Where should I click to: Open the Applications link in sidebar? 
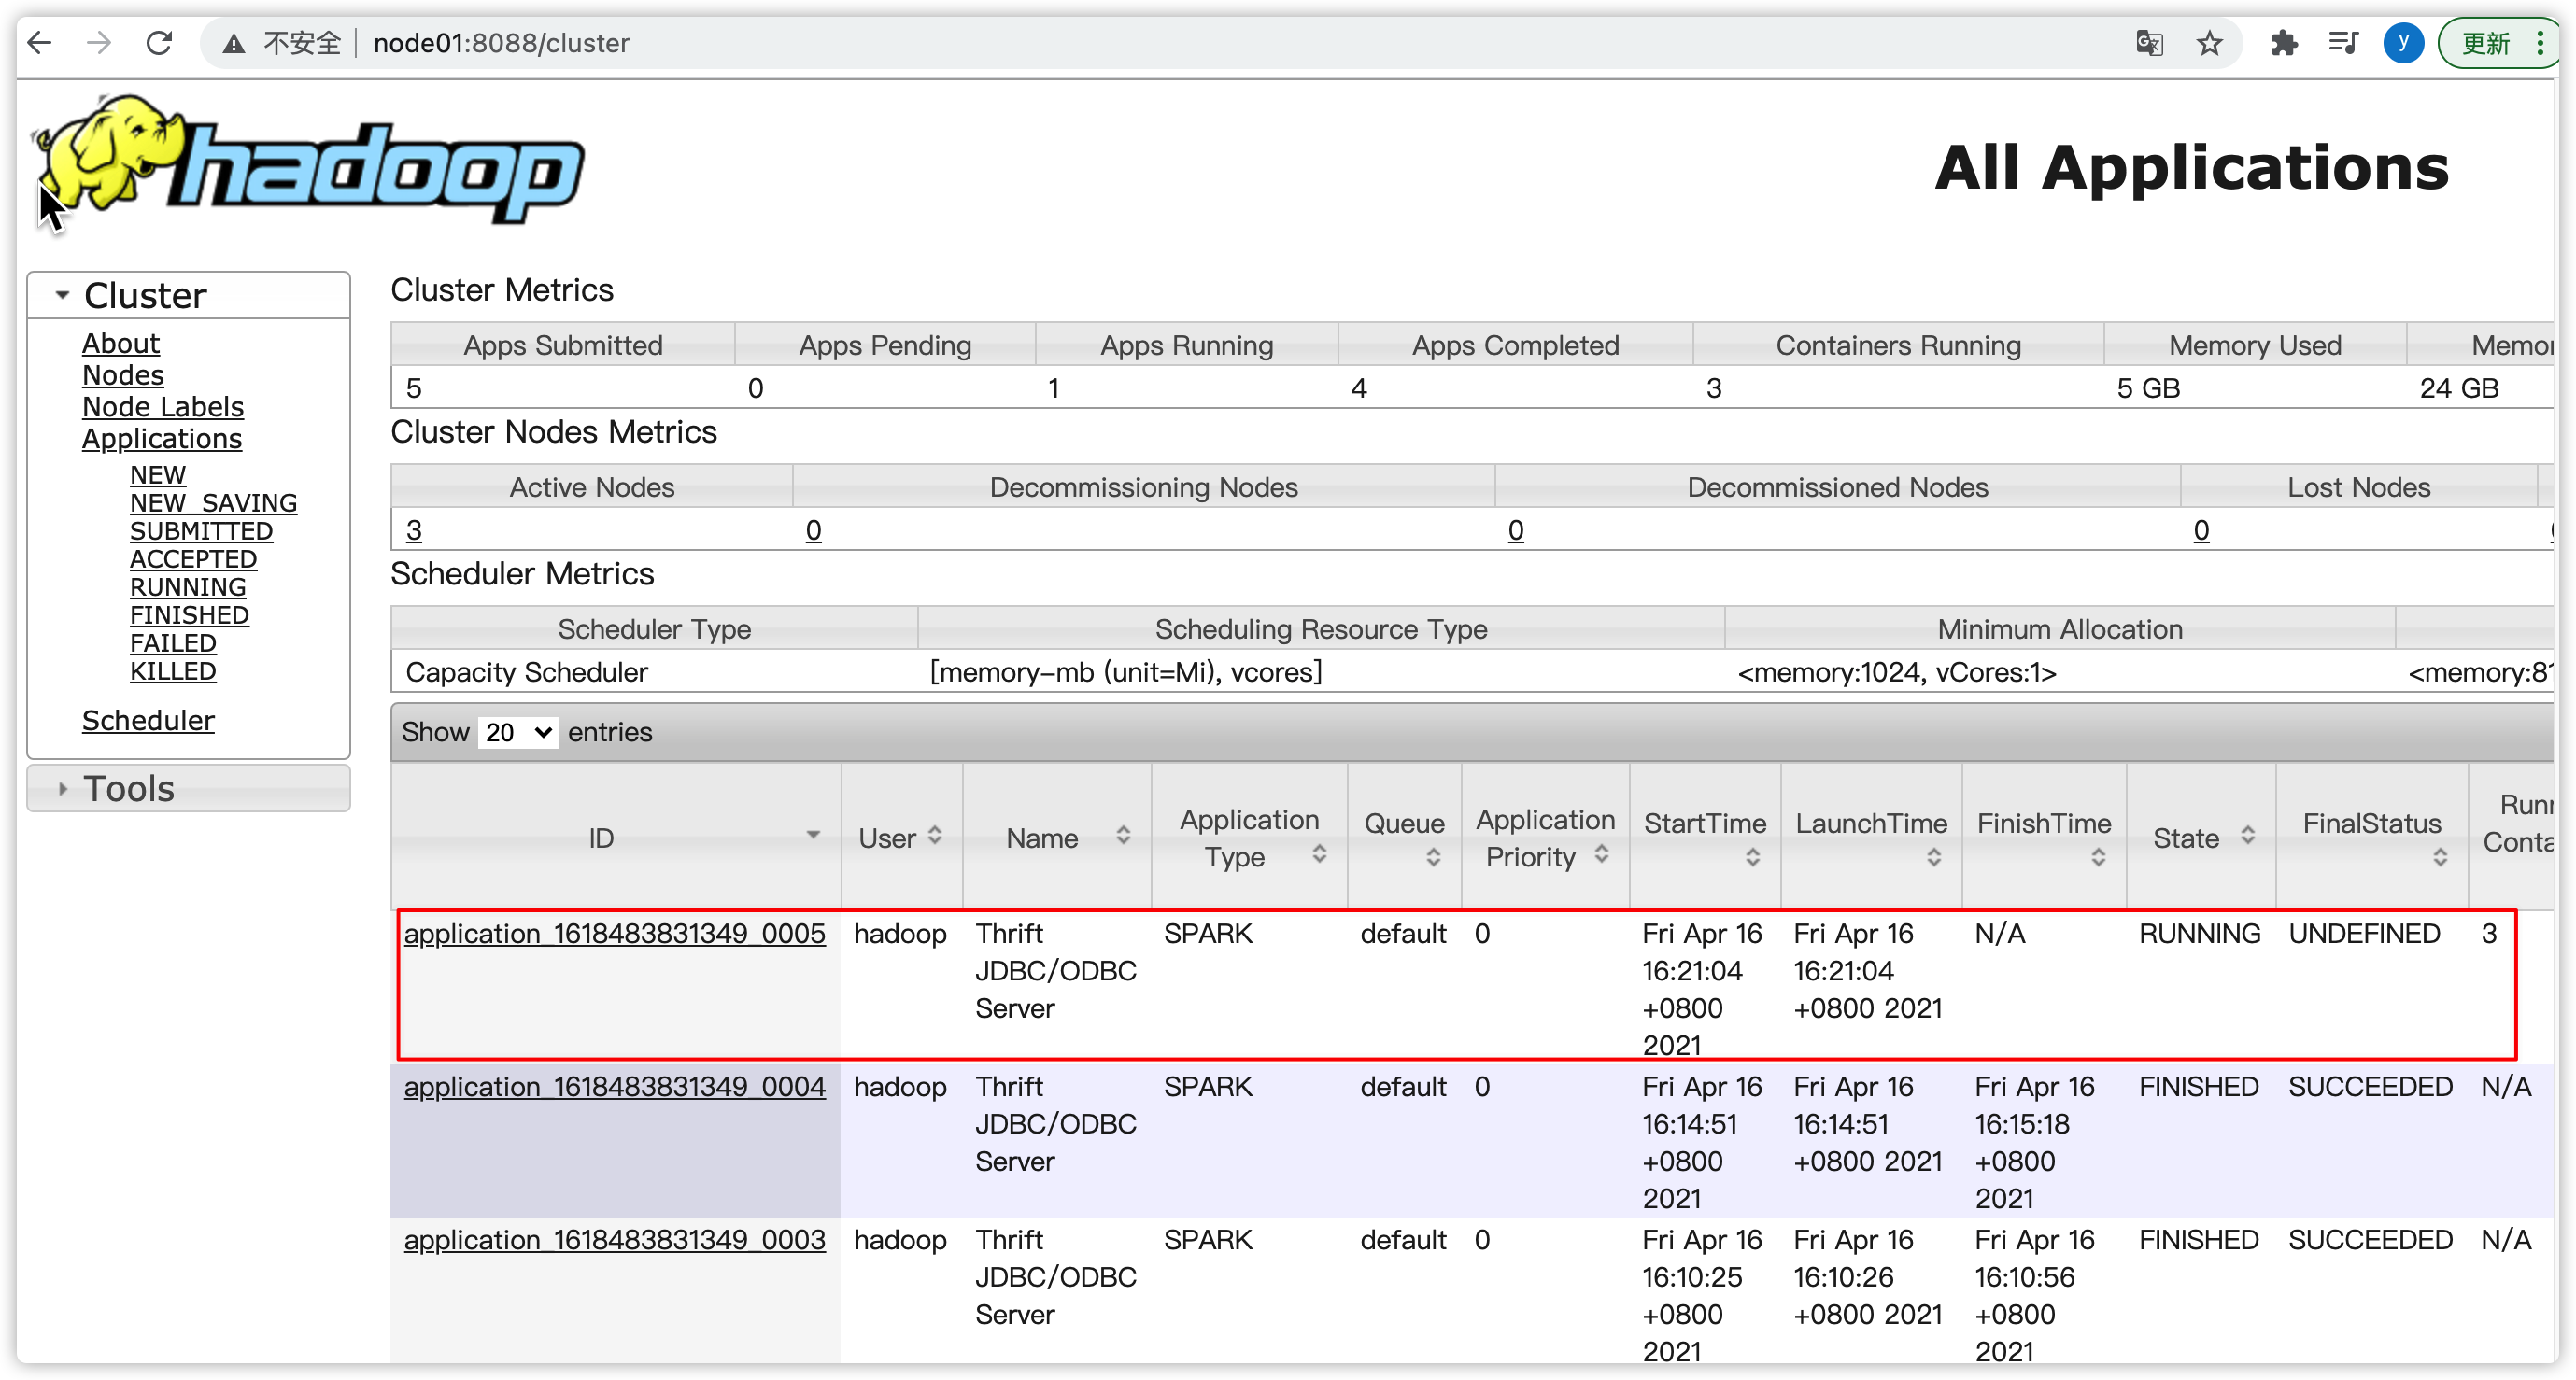[x=162, y=439]
